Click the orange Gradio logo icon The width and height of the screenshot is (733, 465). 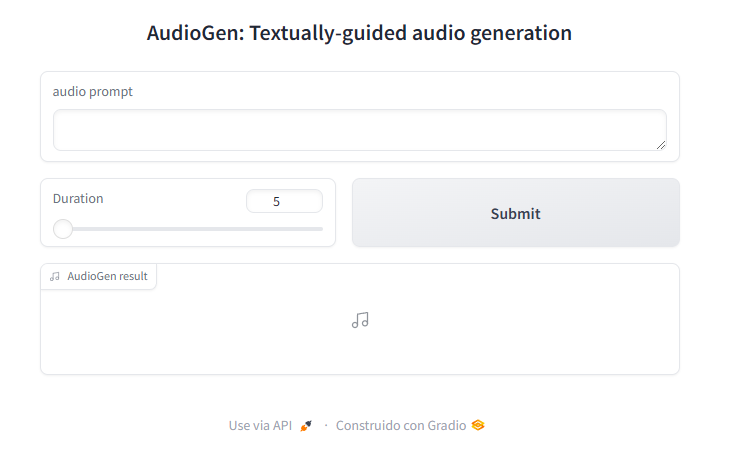click(x=478, y=425)
